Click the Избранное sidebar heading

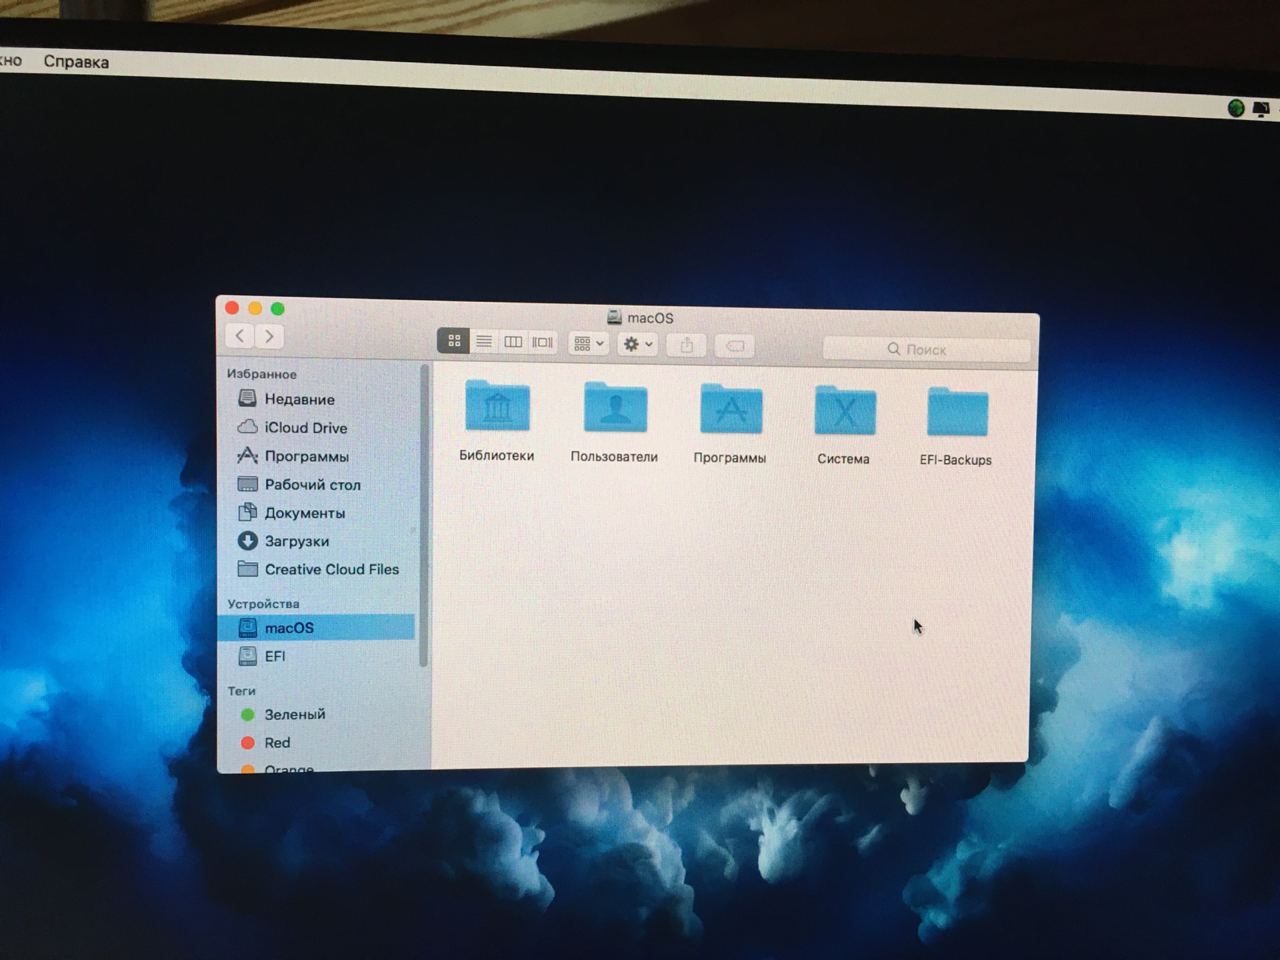point(262,373)
